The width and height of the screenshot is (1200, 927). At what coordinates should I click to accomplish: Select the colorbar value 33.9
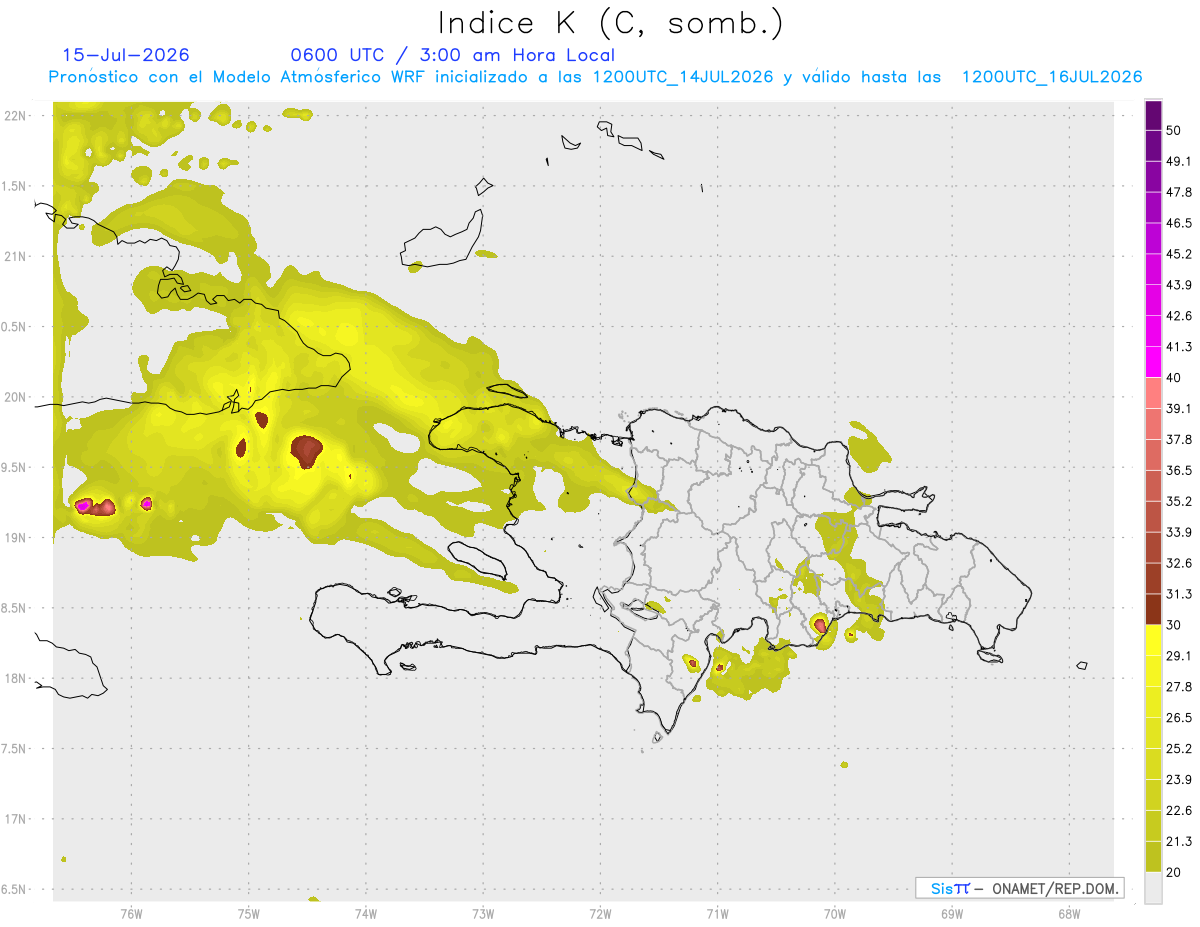[1179, 532]
